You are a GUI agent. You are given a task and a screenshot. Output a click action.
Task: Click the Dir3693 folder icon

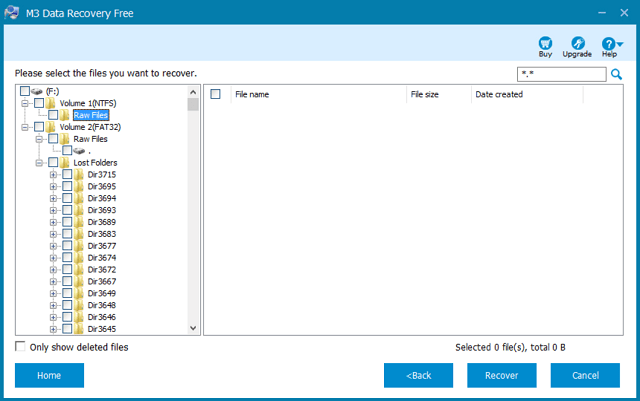pos(79,210)
